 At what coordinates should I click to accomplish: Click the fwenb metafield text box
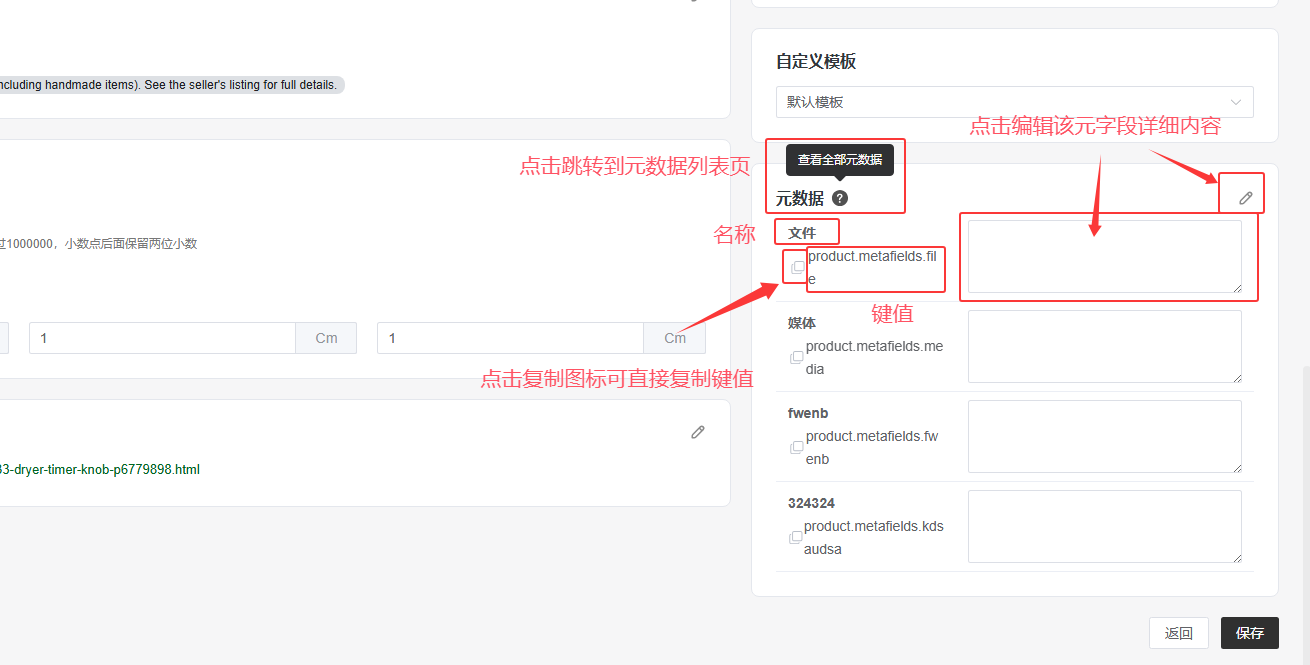point(1104,436)
